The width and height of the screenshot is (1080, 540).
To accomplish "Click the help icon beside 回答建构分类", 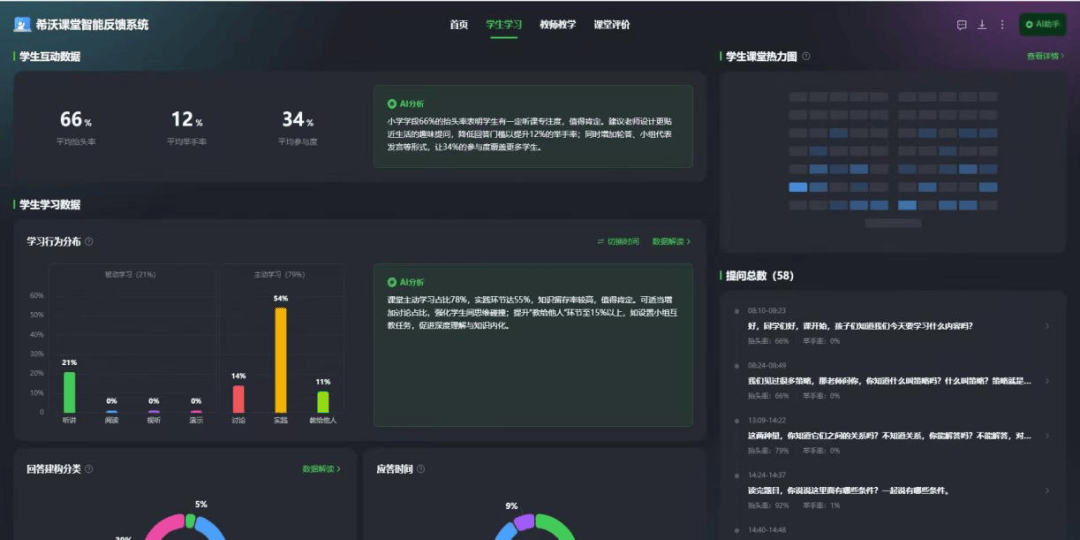I will pyautogui.click(x=89, y=469).
